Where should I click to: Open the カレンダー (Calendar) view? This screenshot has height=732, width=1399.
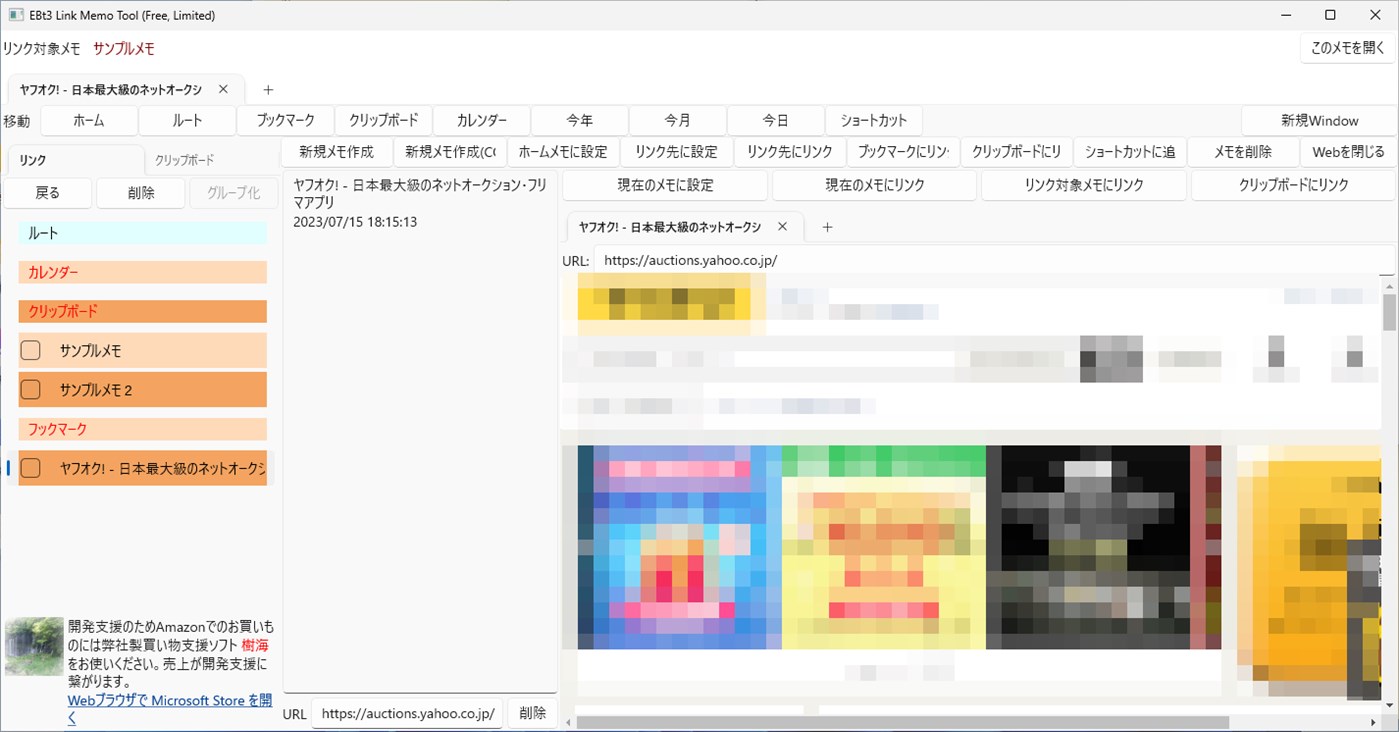(x=481, y=120)
